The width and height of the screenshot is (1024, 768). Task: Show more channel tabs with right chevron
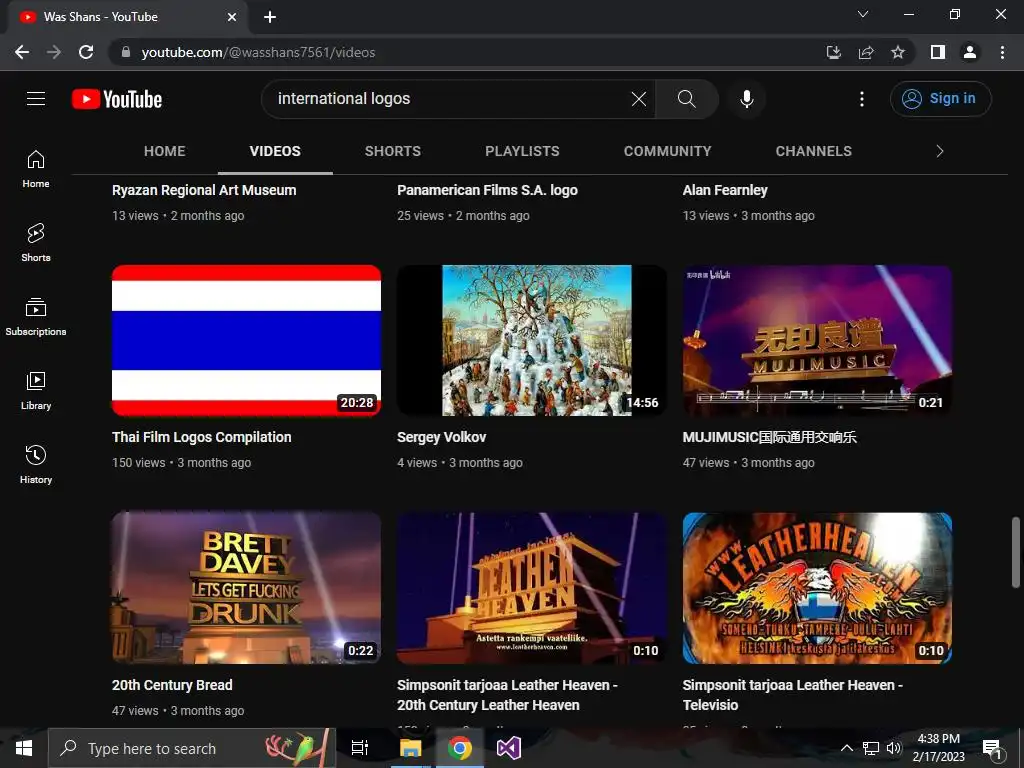pyautogui.click(x=940, y=152)
